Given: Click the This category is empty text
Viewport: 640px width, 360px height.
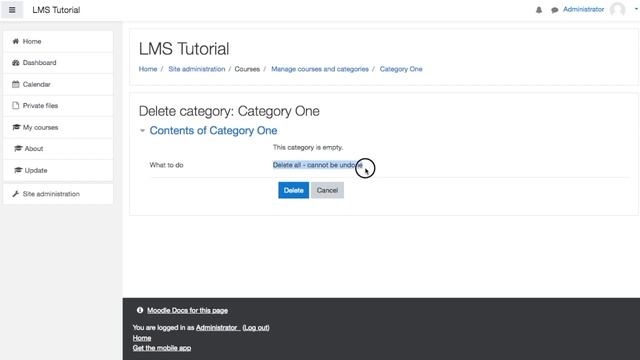Looking at the screenshot, I should (x=308, y=147).
